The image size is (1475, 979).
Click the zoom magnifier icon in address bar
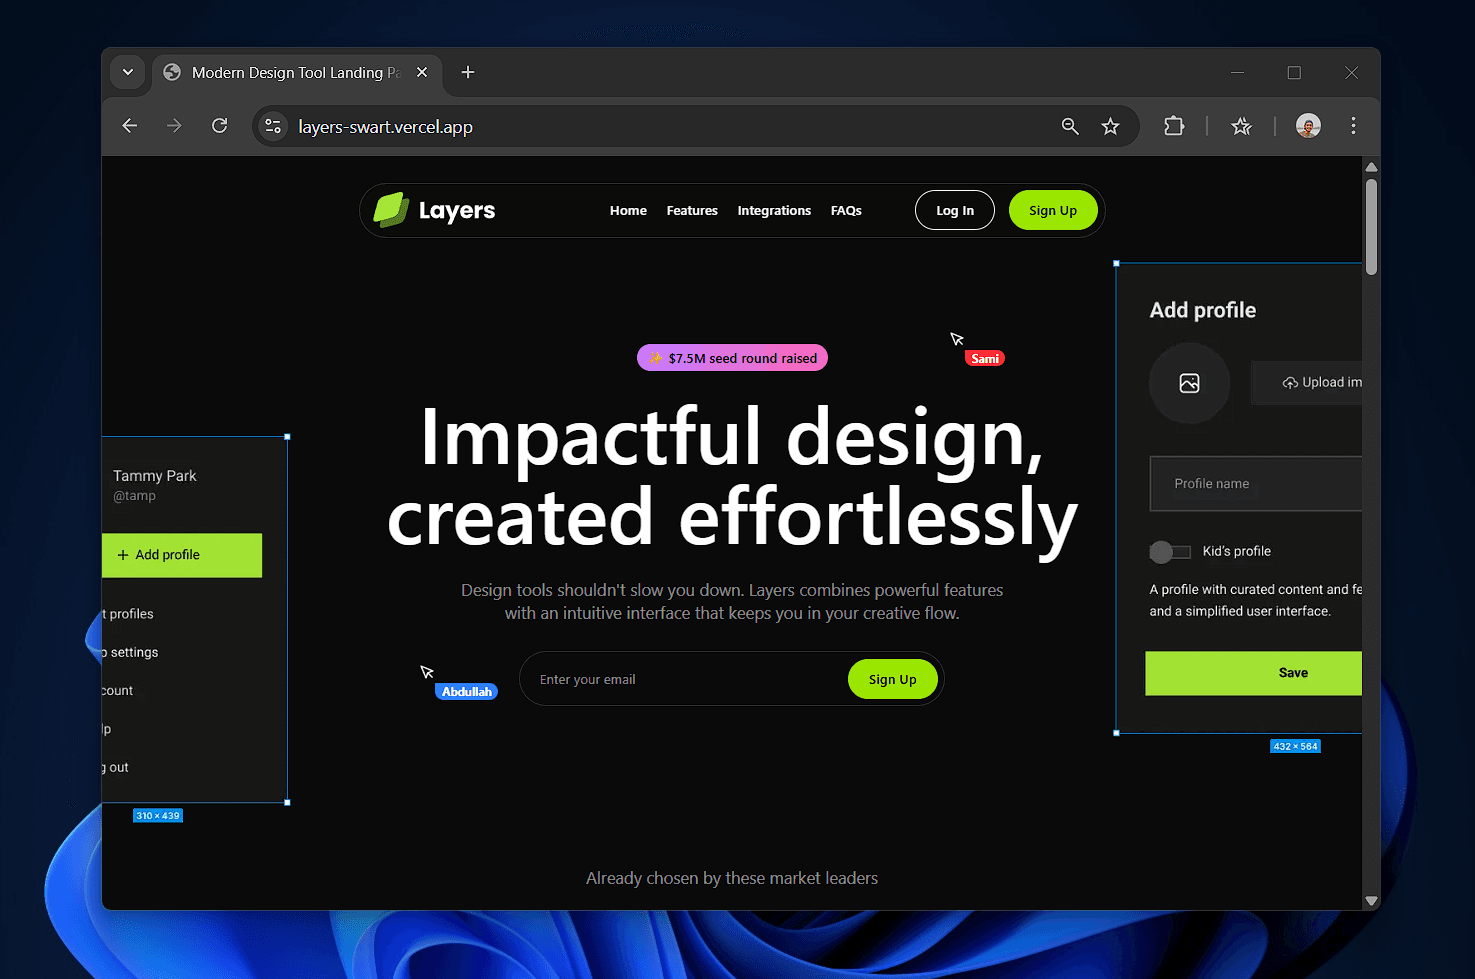(x=1070, y=126)
